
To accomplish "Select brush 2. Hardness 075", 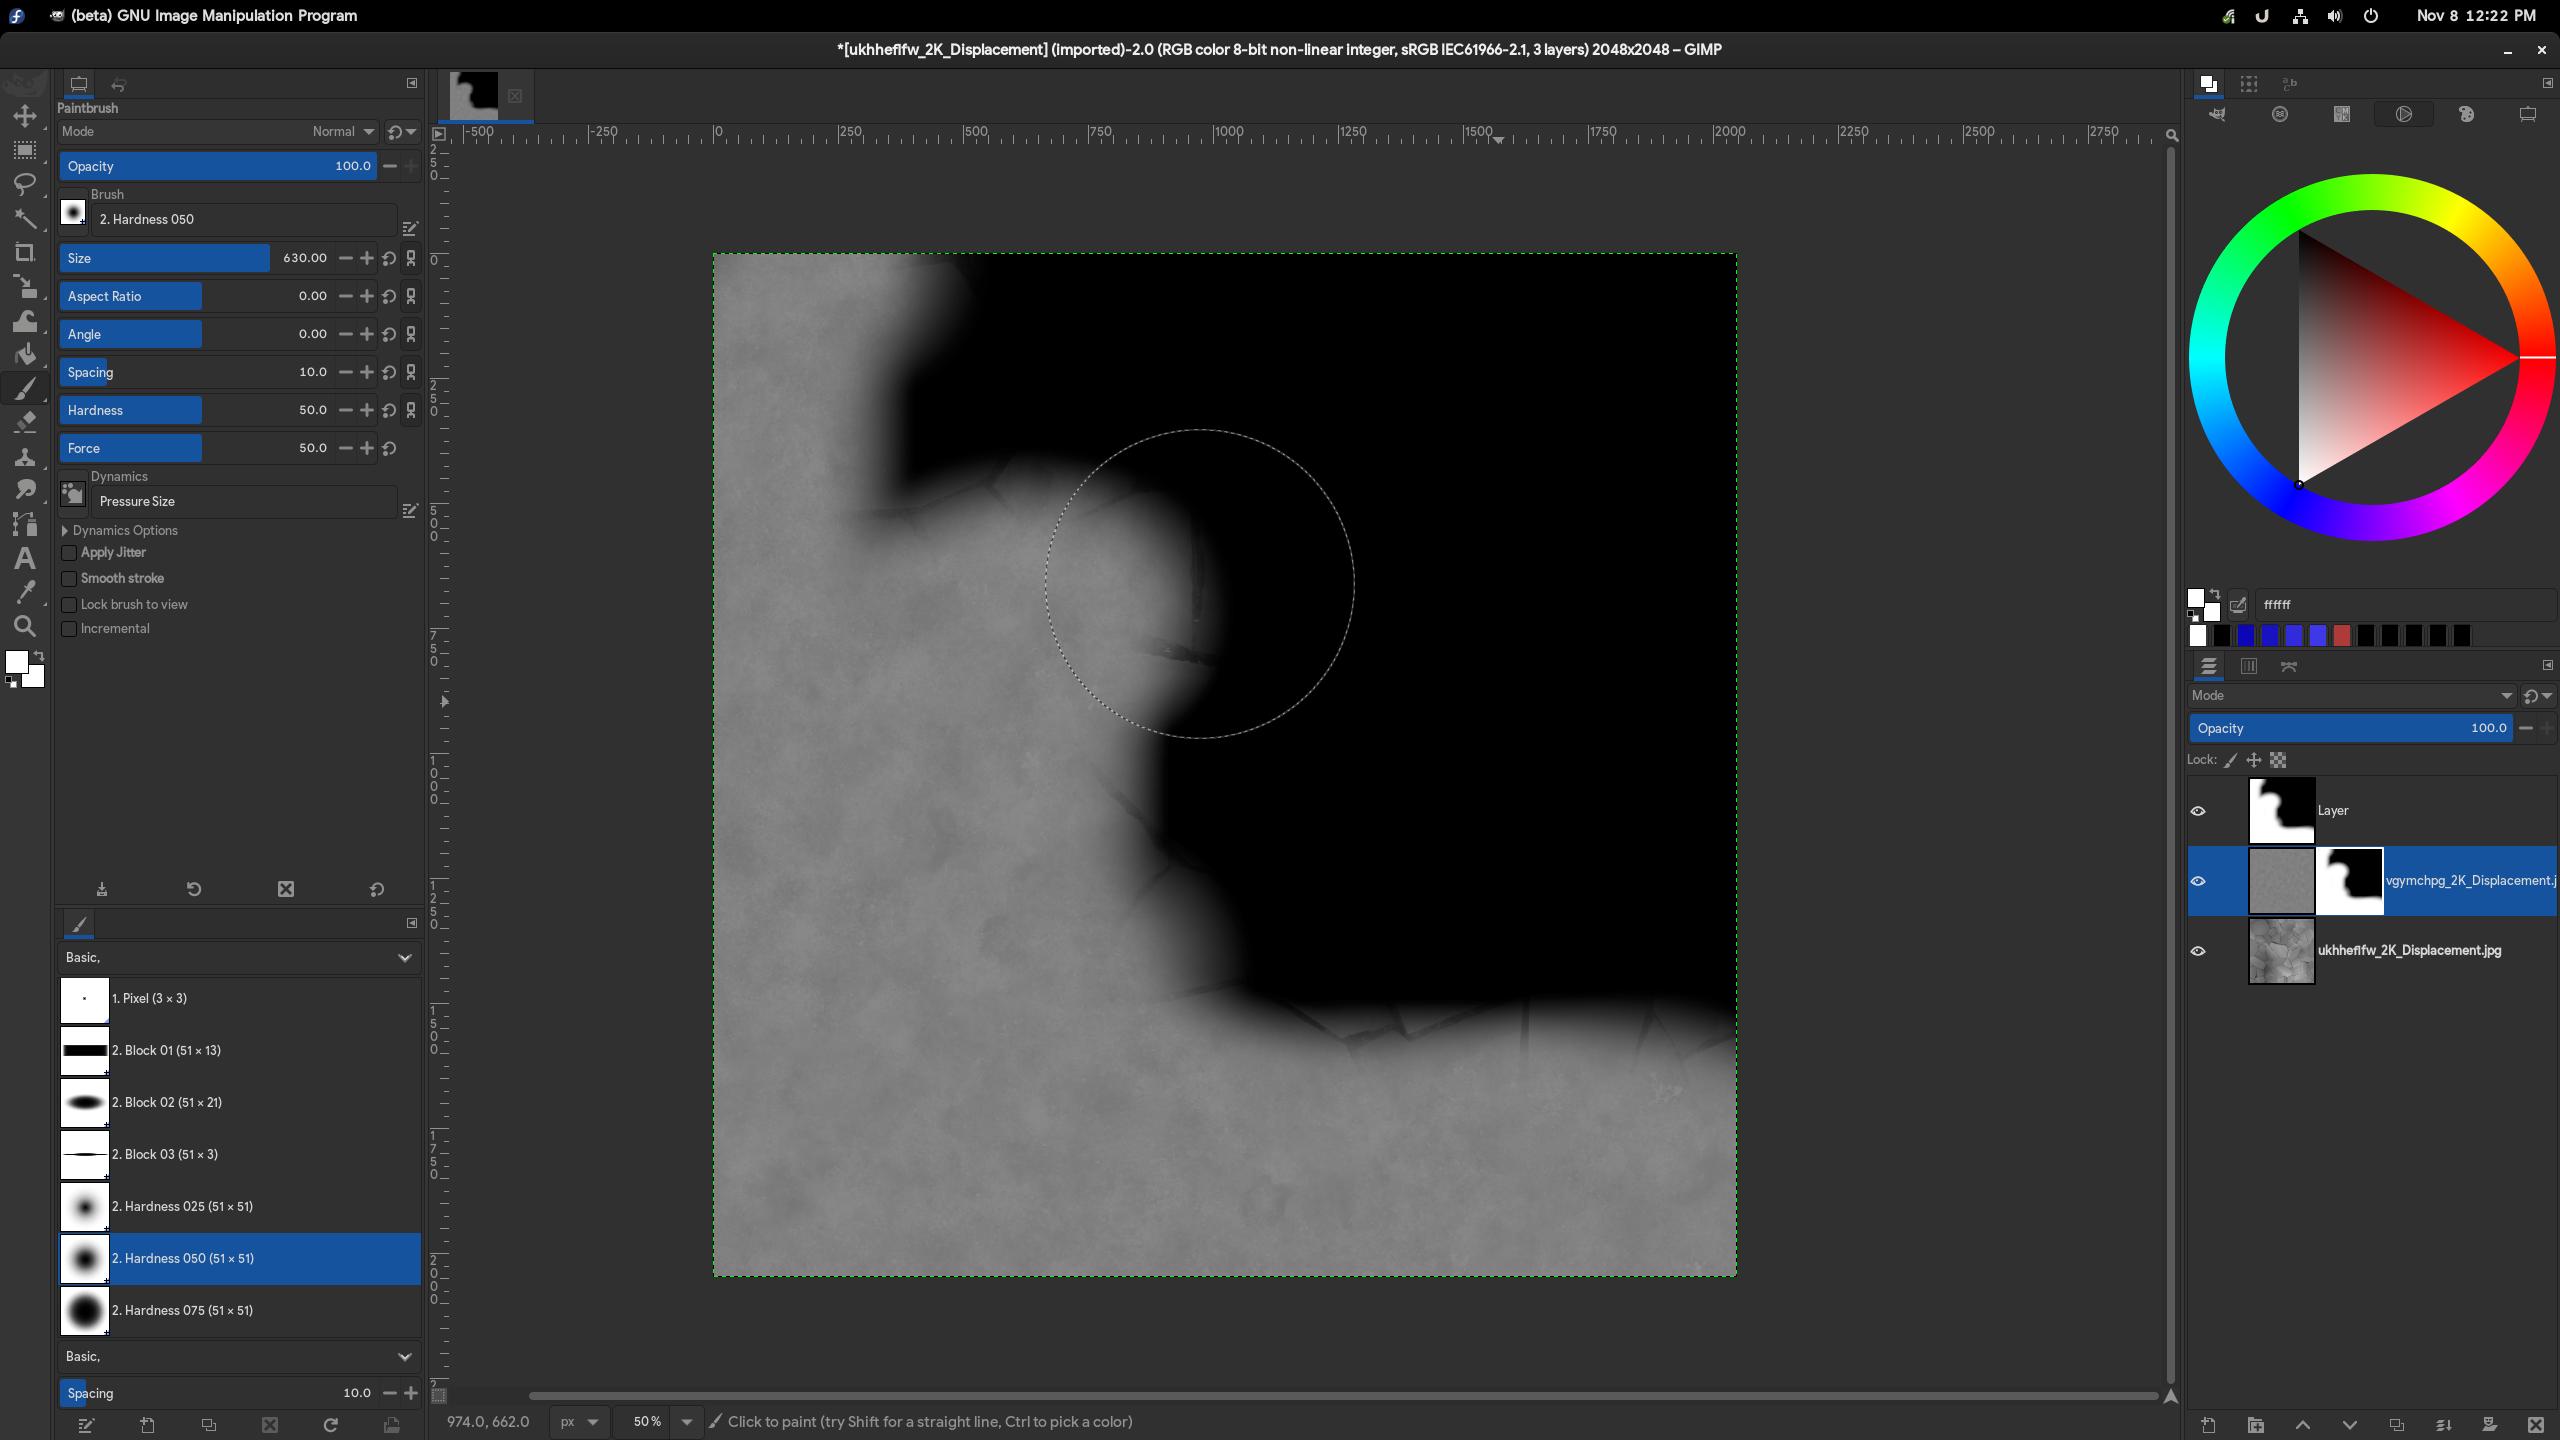I will [x=240, y=1311].
